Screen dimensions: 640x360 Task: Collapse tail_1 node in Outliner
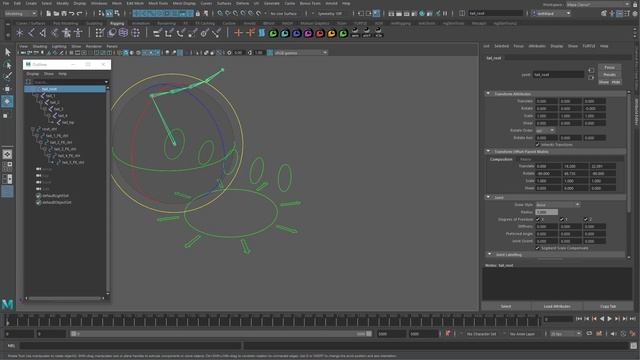(x=36, y=96)
